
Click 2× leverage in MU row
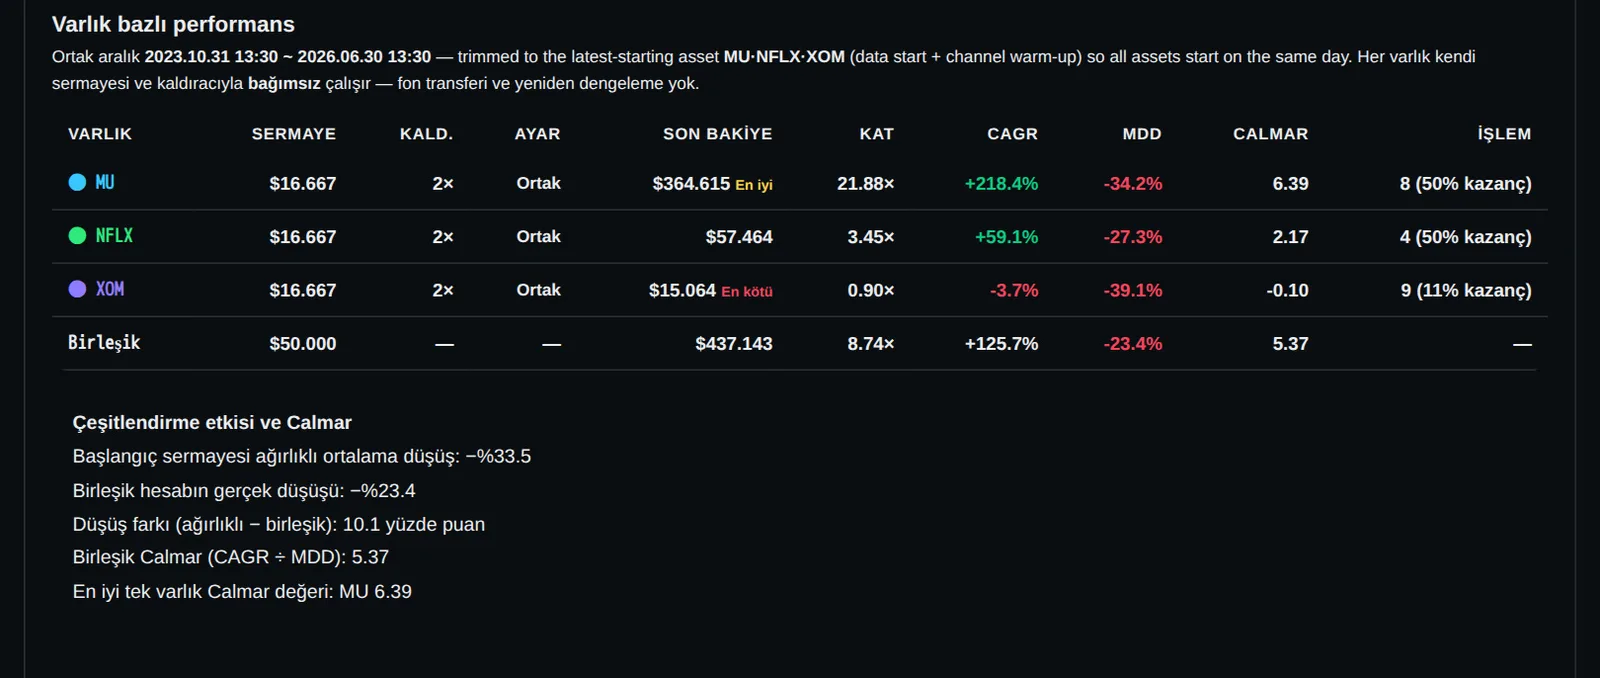click(443, 184)
